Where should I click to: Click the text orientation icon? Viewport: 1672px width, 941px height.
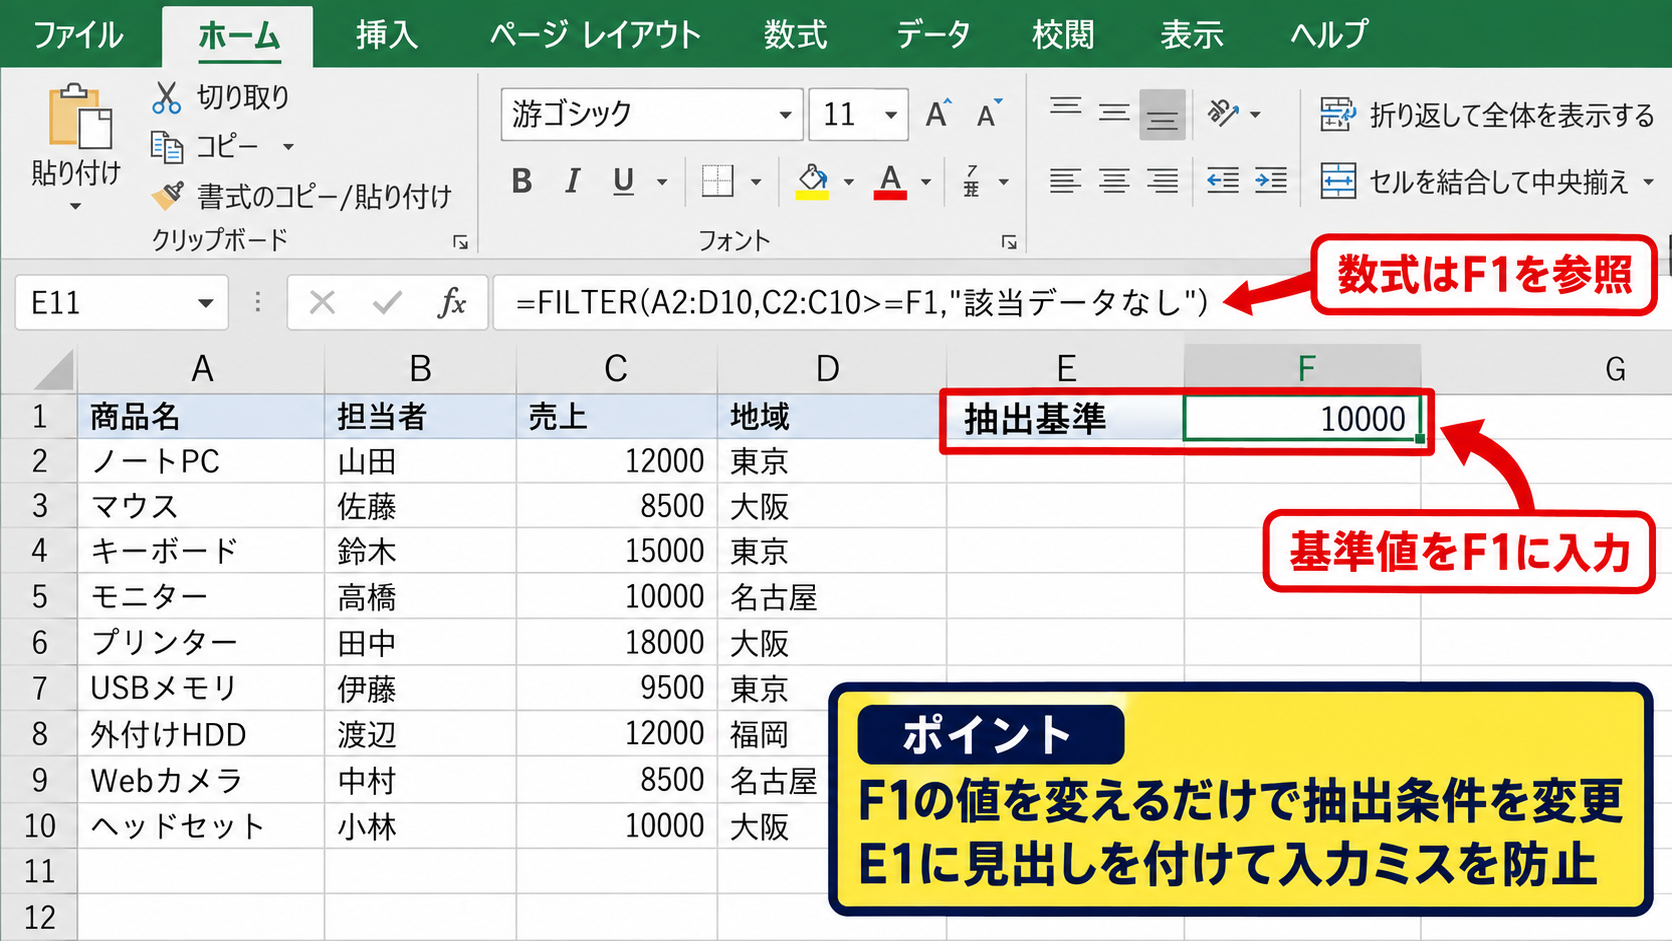click(x=1223, y=113)
